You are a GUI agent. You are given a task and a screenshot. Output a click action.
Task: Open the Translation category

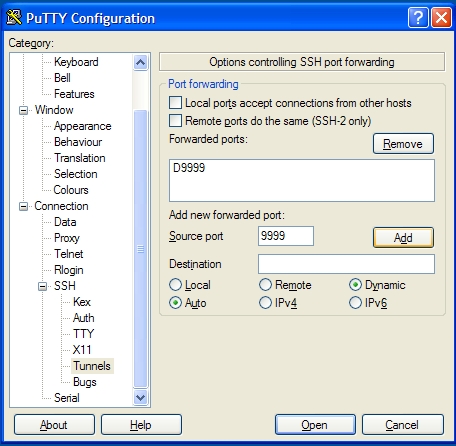click(80, 158)
